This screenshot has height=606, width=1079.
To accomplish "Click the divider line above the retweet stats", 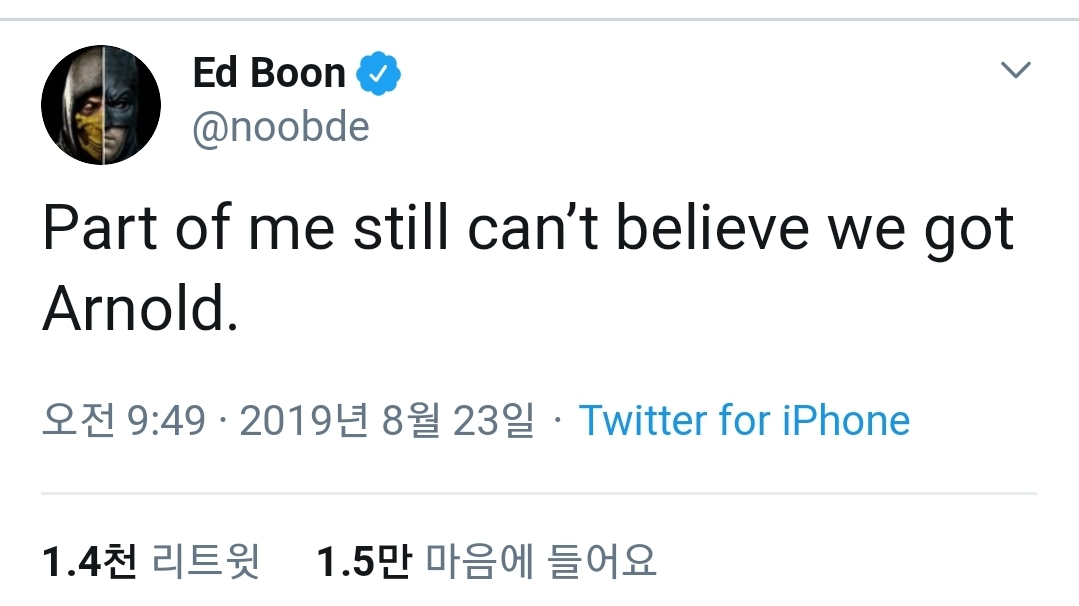I will coord(539,493).
